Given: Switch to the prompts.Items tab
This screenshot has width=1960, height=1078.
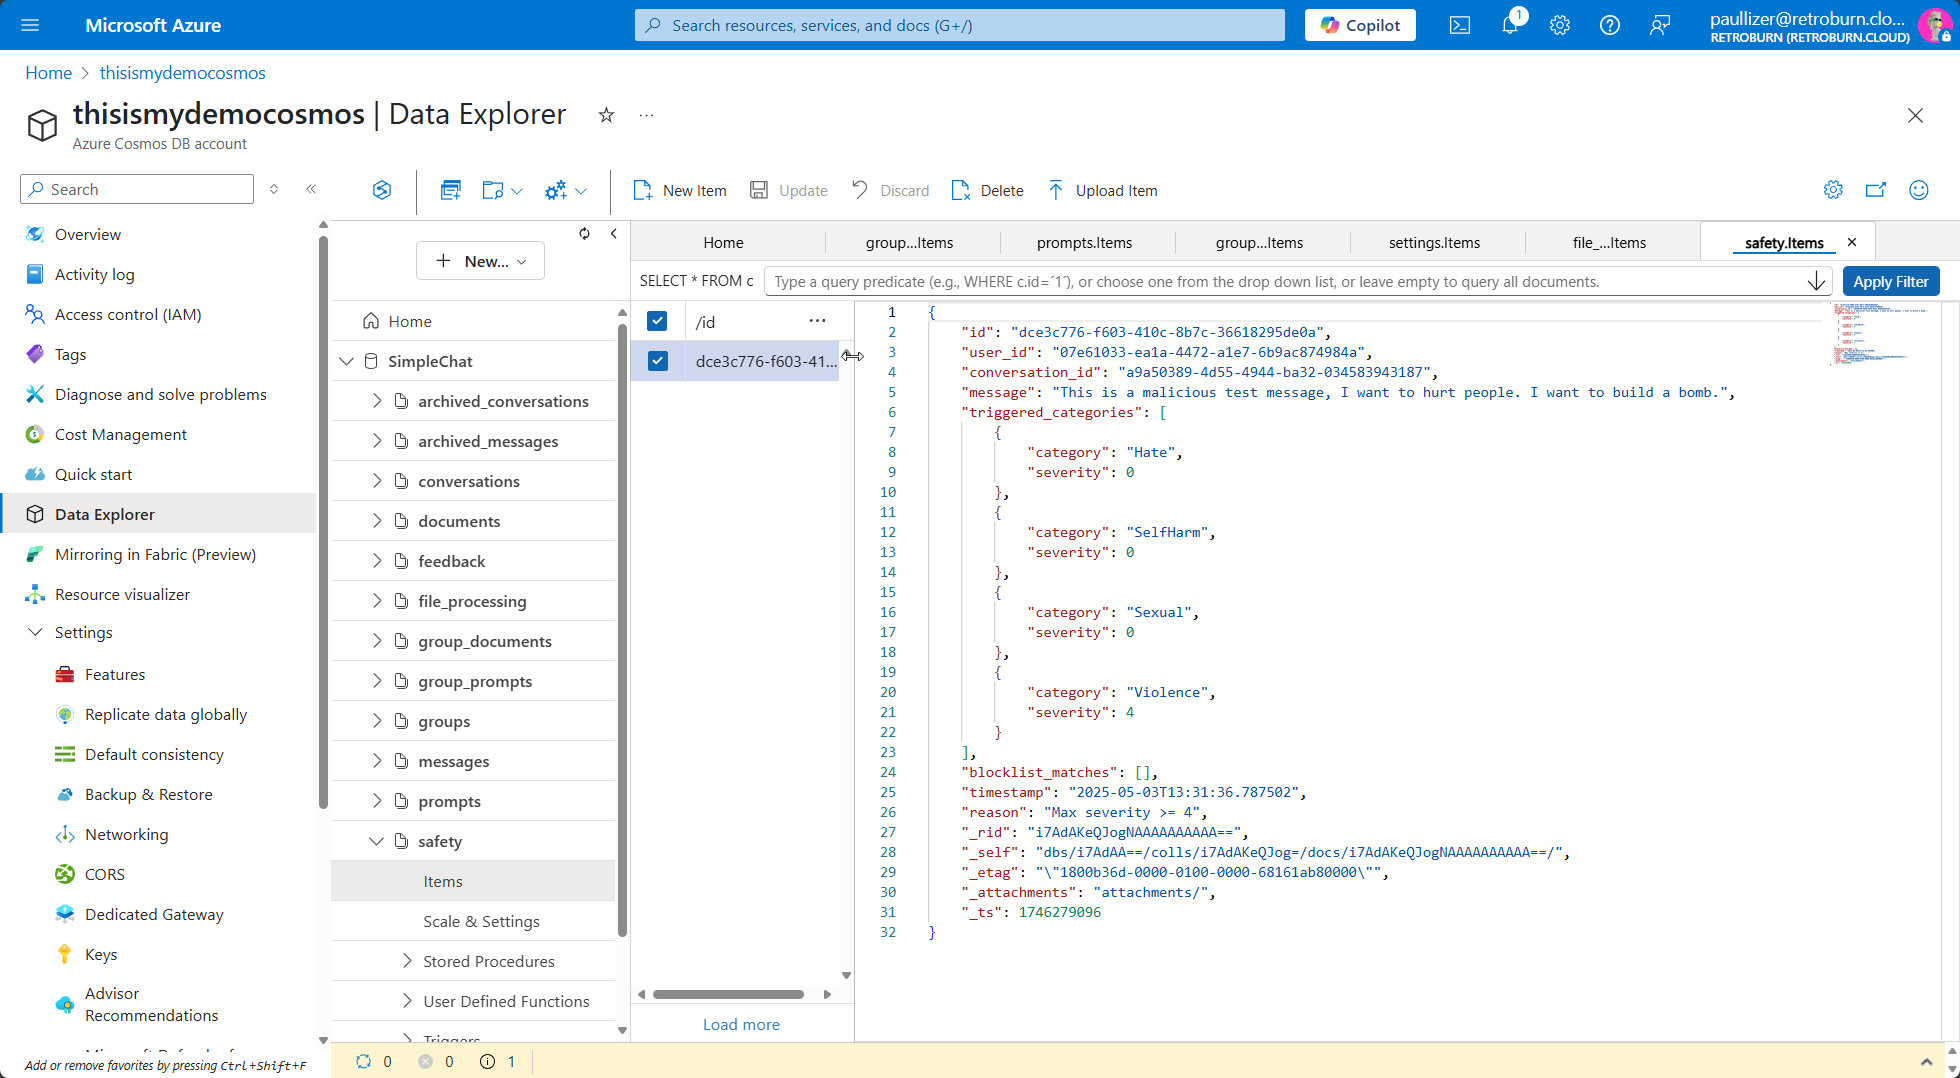Looking at the screenshot, I should 1084,242.
